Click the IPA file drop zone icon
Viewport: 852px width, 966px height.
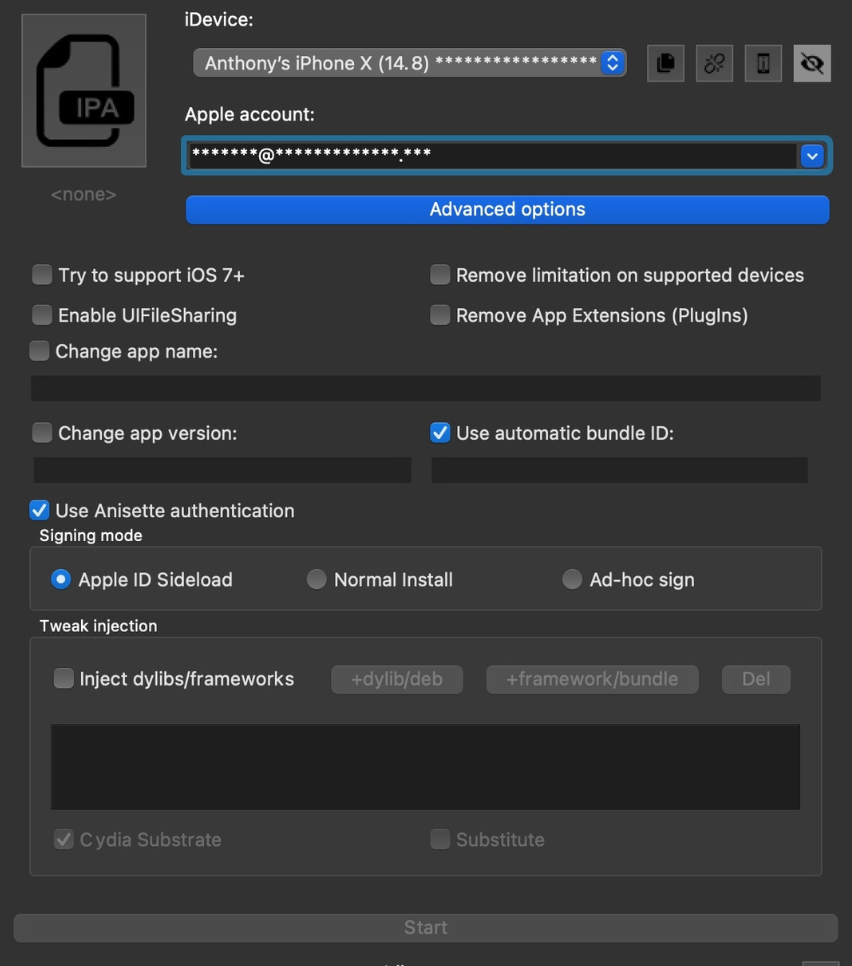[x=84, y=91]
